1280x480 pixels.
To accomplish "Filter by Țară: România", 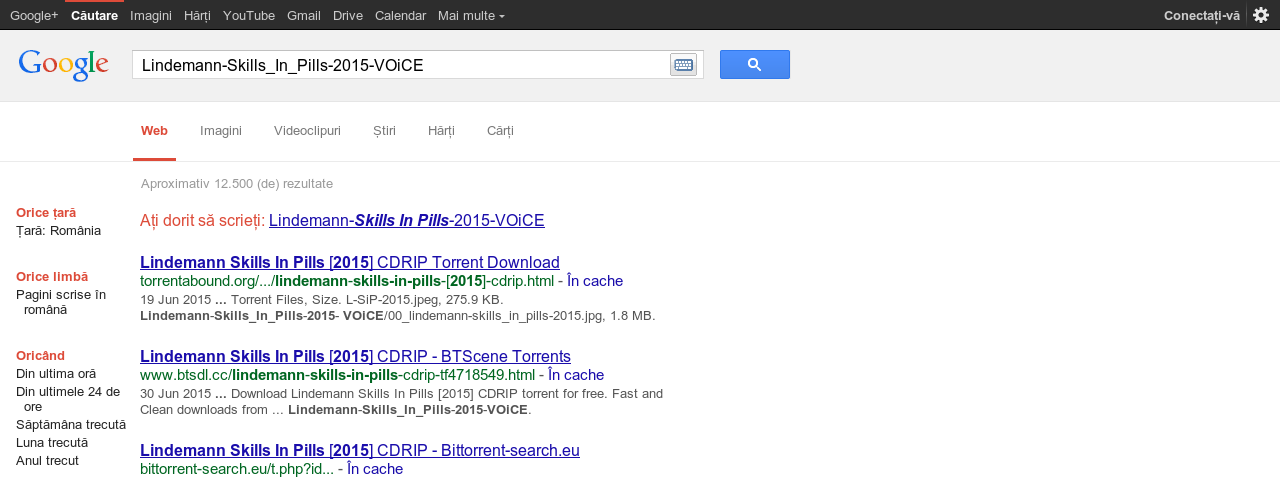I will pos(58,231).
